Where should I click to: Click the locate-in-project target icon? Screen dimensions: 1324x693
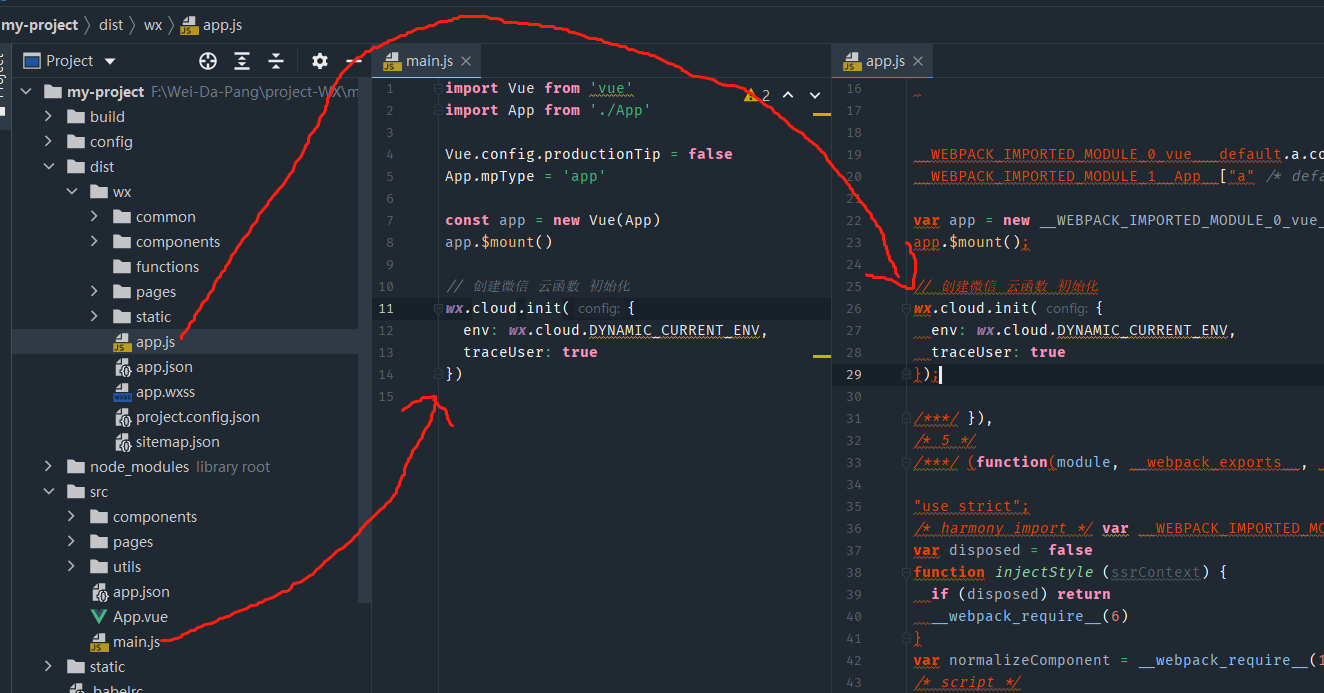point(208,61)
